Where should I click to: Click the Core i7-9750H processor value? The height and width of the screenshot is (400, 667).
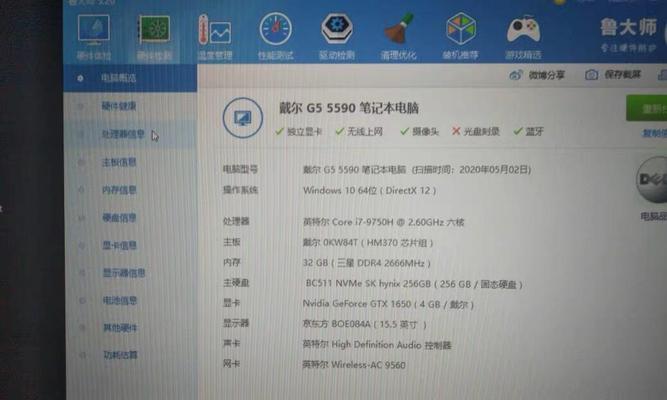(383, 222)
